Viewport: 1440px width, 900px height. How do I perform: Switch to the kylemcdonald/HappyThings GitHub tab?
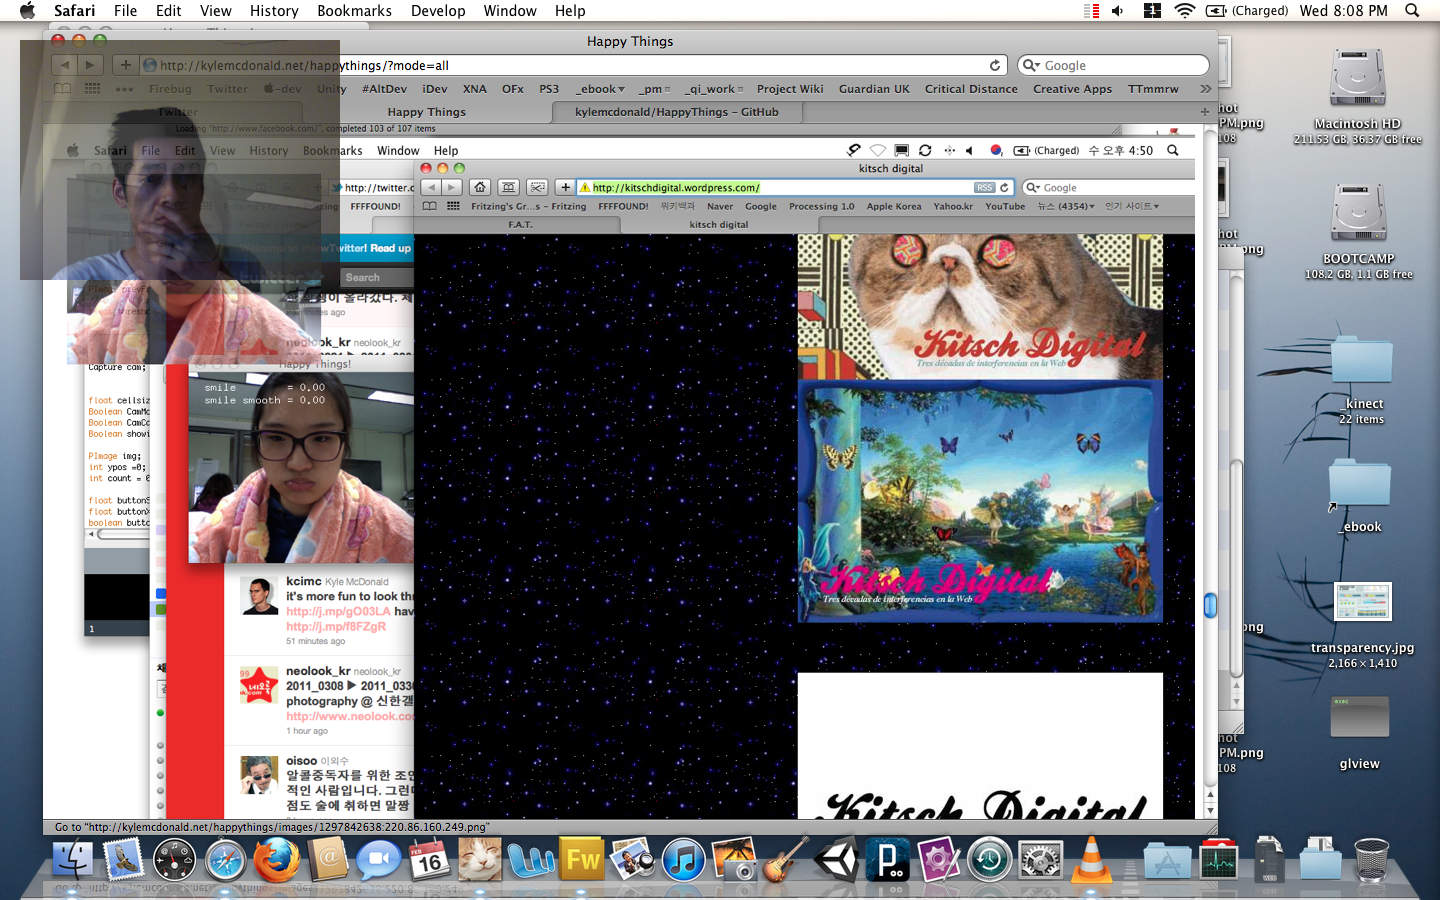pyautogui.click(x=676, y=112)
